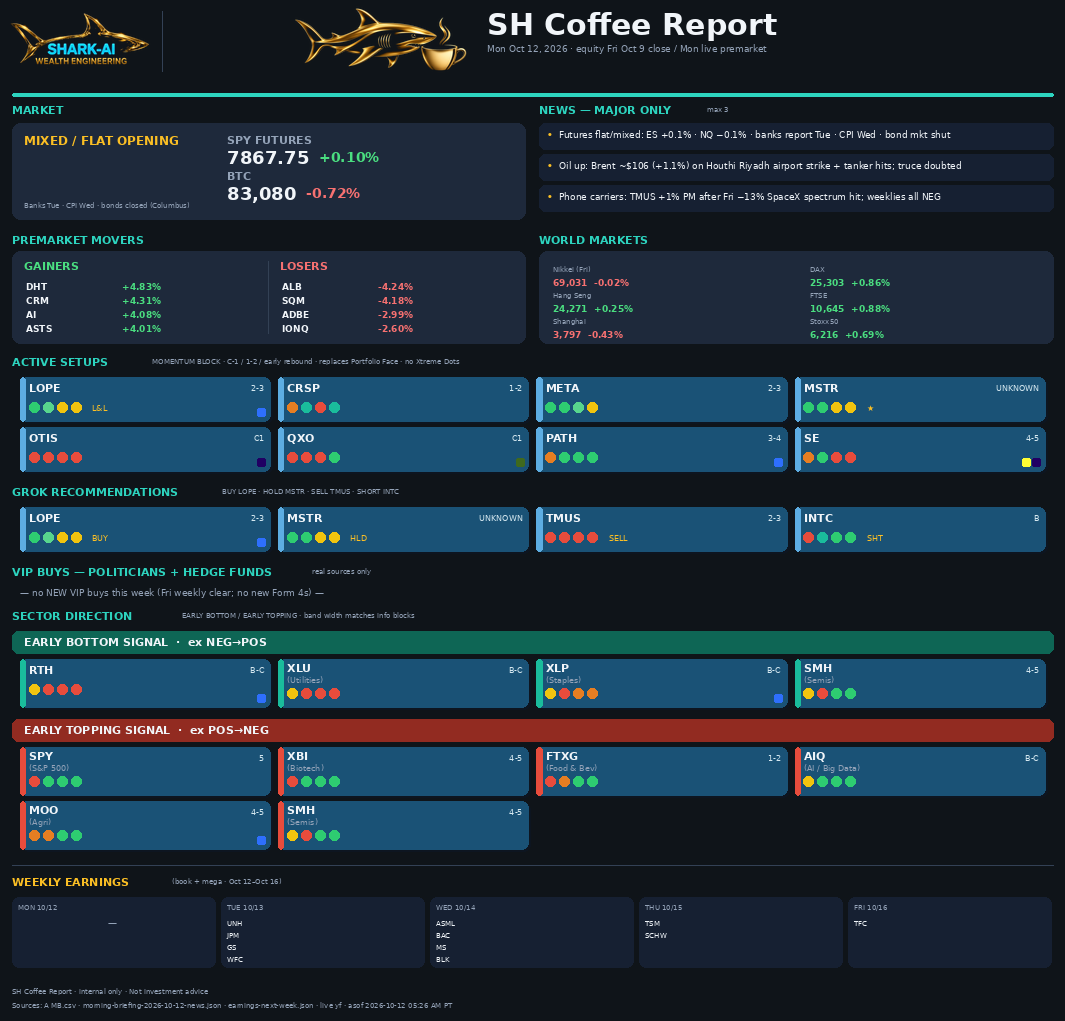
Task: Click the dark purple square on OTIS card
Action: click(x=261, y=463)
